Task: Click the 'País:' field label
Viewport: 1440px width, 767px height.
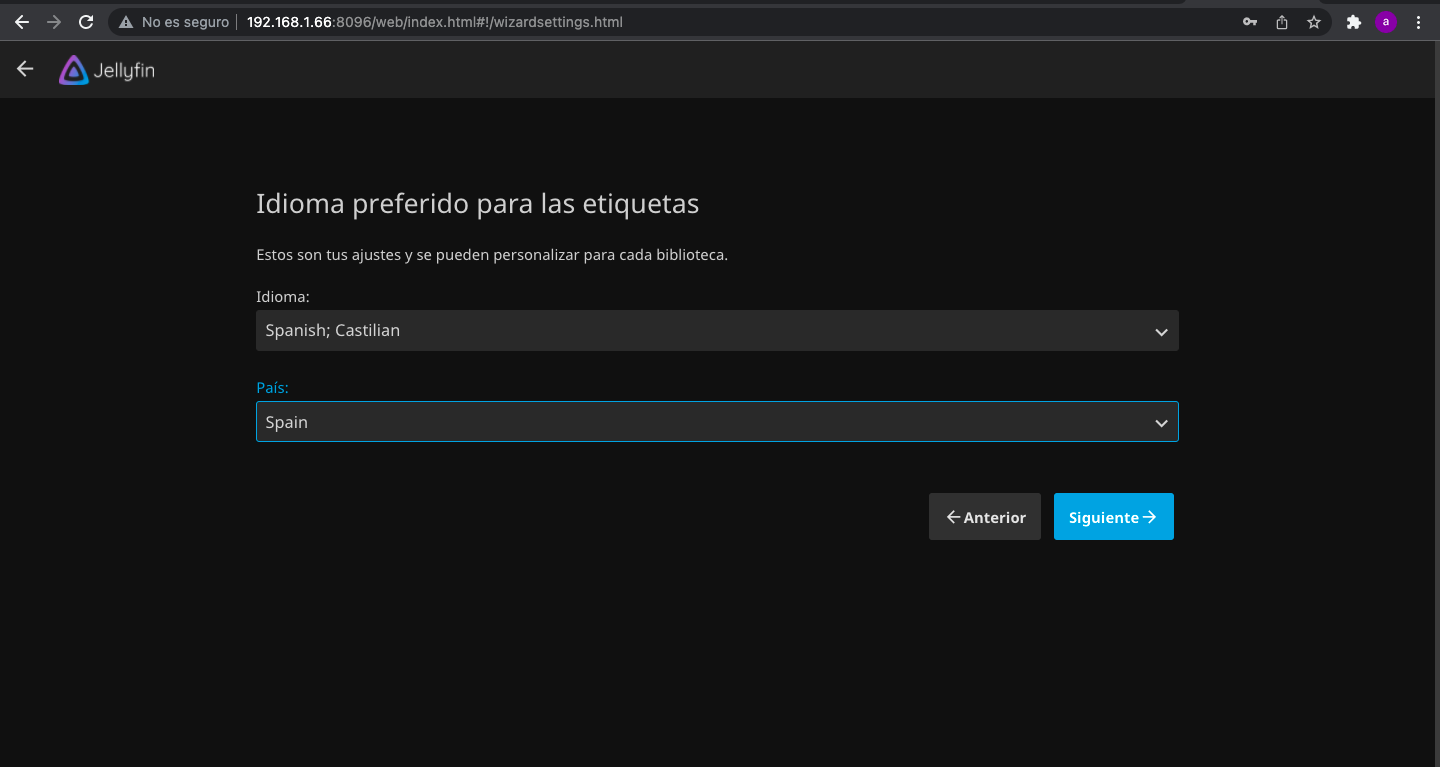Action: 272,388
